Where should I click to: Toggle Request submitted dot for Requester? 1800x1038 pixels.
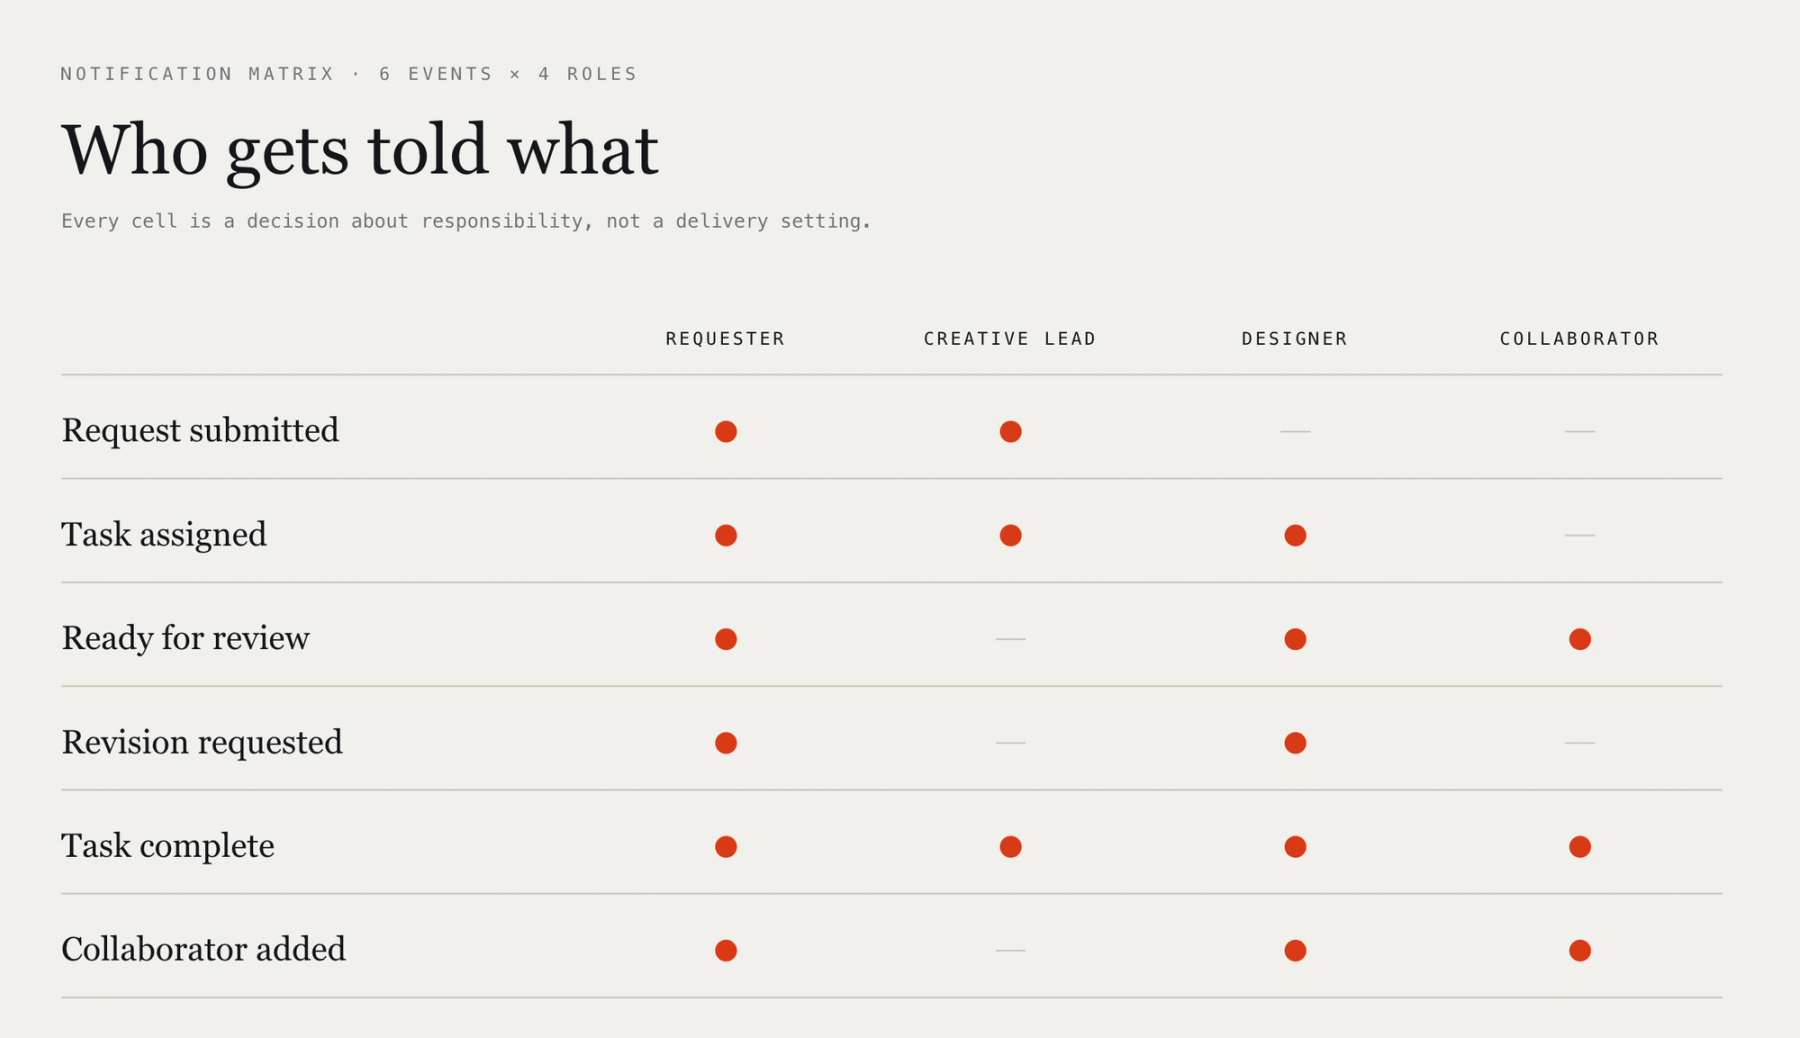pos(726,431)
